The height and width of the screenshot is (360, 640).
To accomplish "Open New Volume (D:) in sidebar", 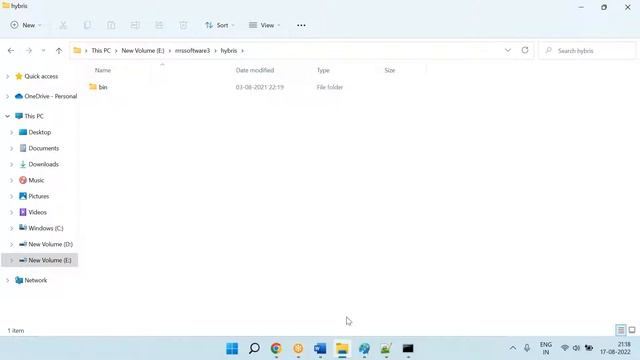I will [x=46, y=244].
